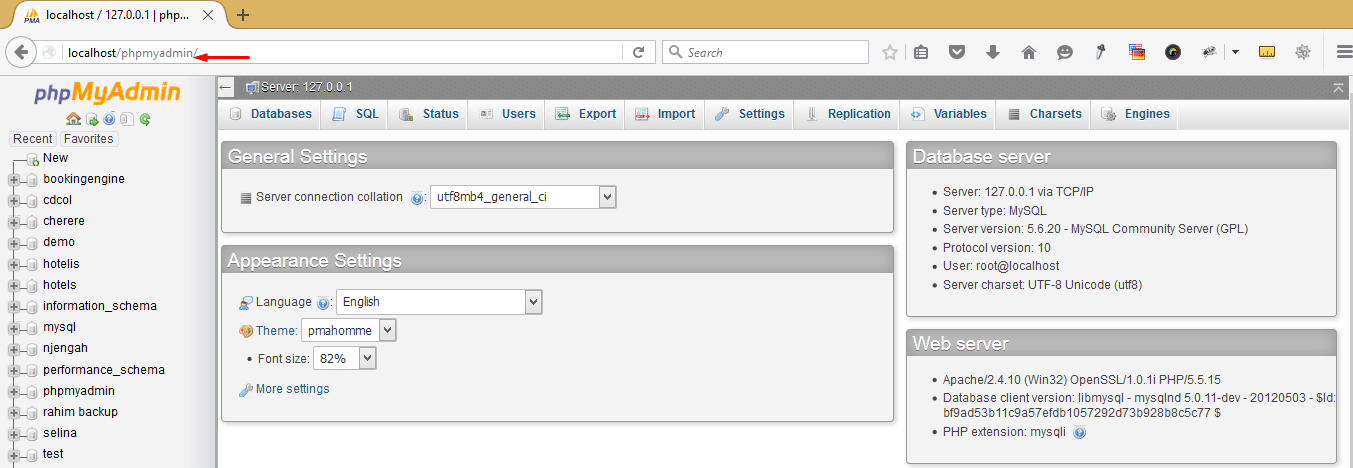Screen dimensions: 1353x468
Task: Select the phpmyadmin database in tree
Action: click(79, 391)
